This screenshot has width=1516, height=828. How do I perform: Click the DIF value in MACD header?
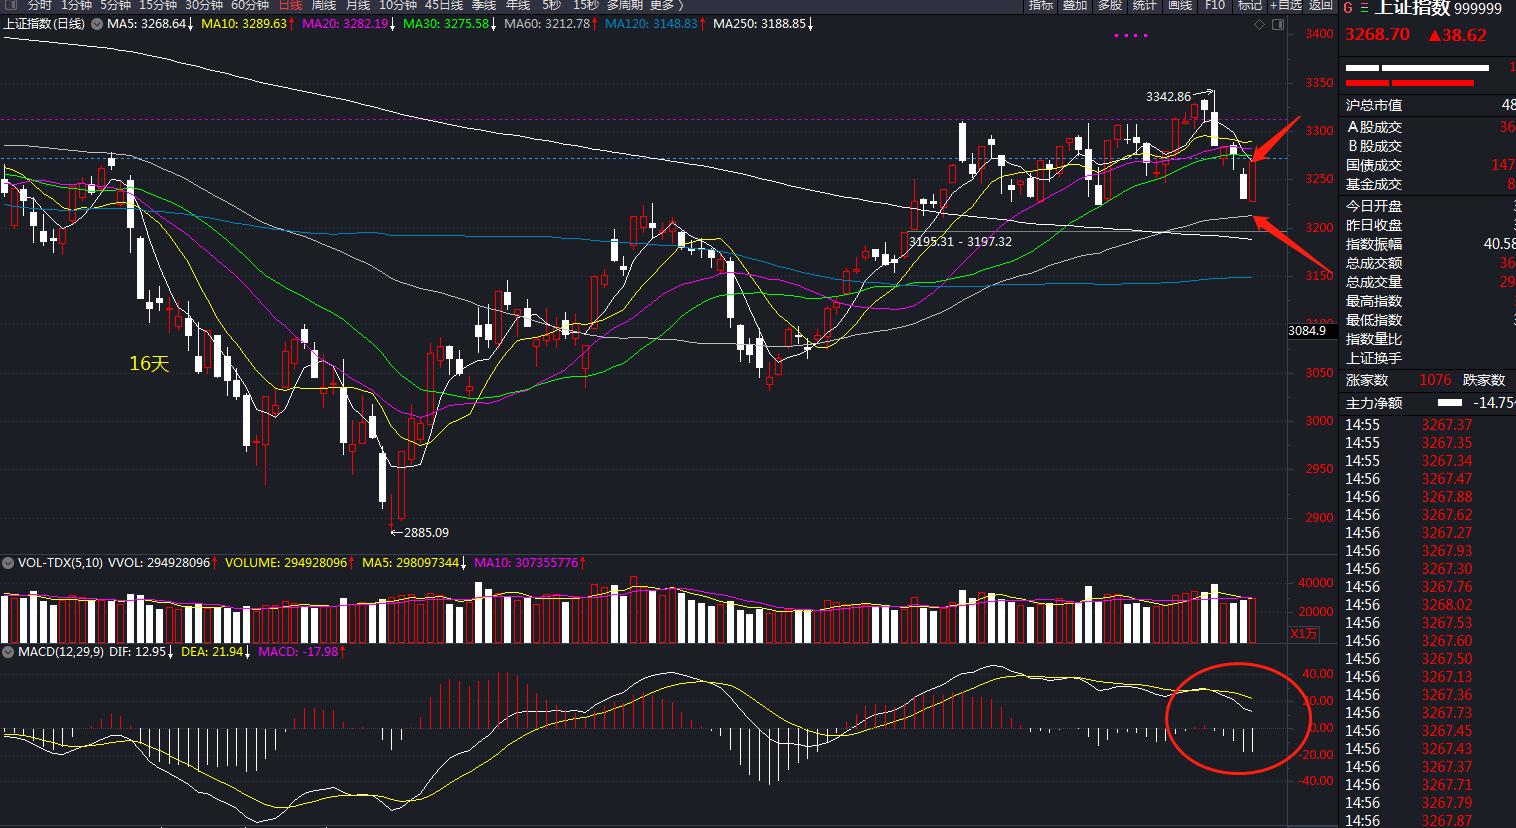139,652
